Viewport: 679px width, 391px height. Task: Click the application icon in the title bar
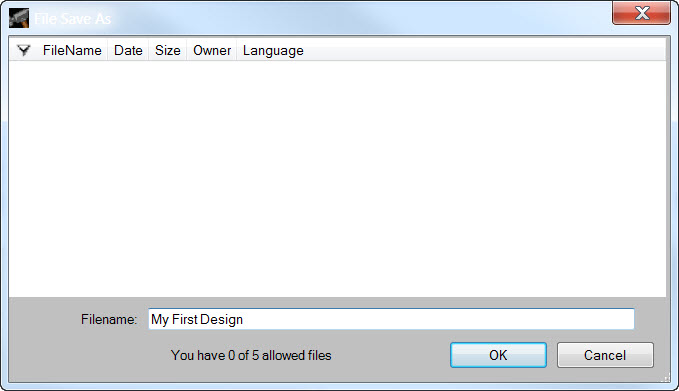pos(19,18)
